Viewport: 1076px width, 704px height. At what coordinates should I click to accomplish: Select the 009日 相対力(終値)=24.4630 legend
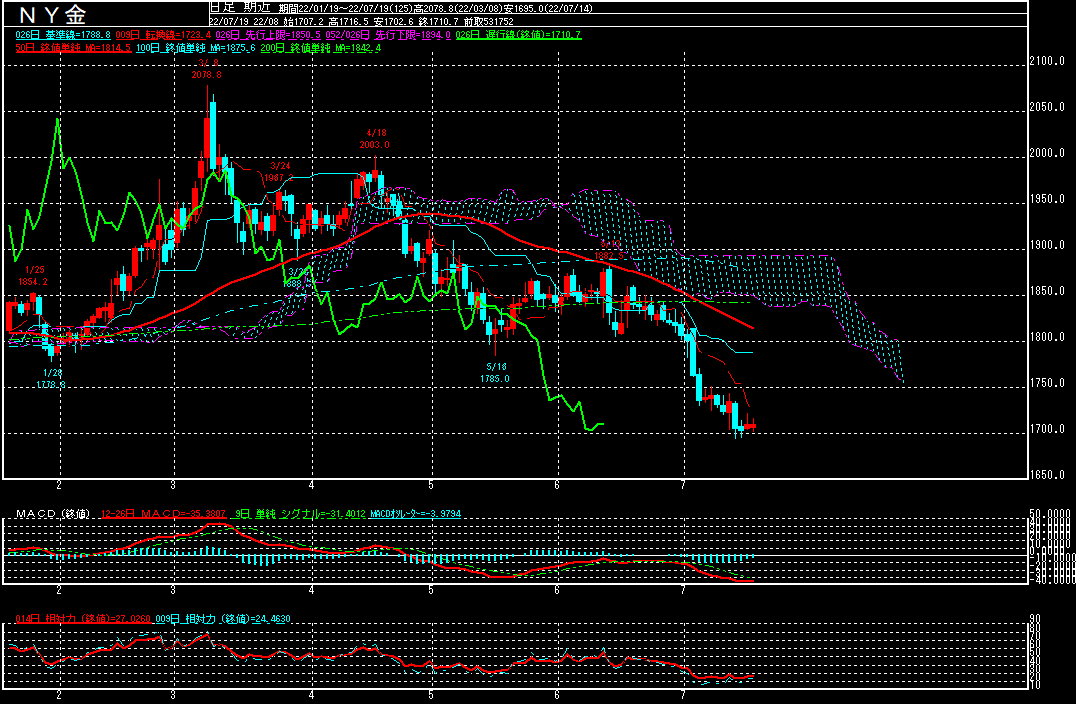click(x=223, y=619)
